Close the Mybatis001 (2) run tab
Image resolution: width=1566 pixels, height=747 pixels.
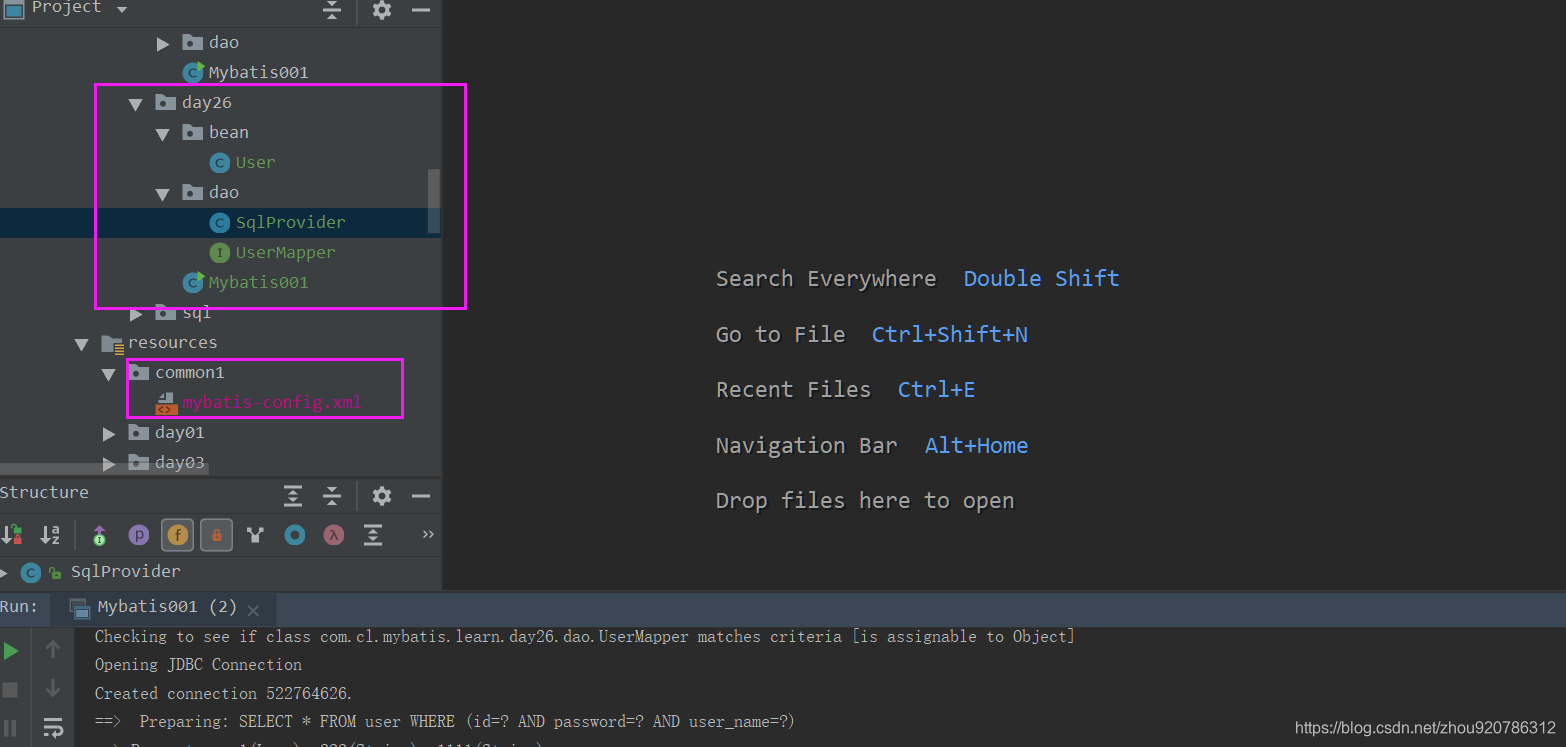pyautogui.click(x=253, y=610)
